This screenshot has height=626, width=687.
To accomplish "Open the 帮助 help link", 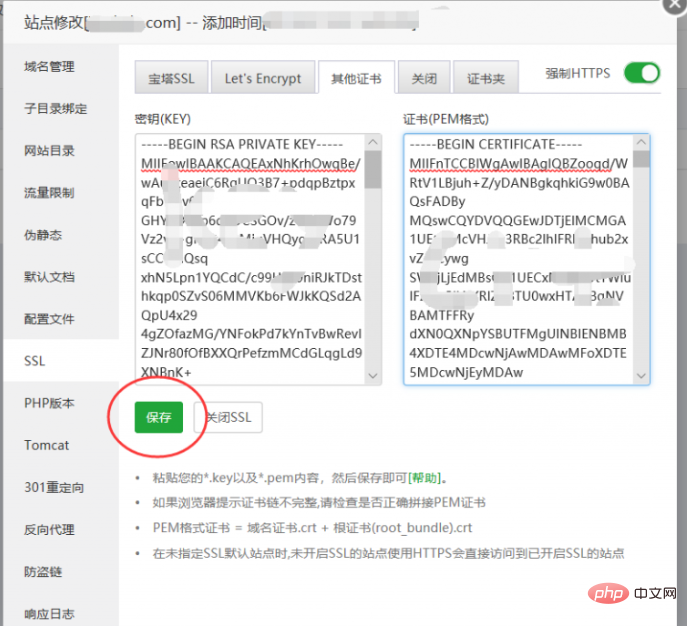I will (424, 477).
